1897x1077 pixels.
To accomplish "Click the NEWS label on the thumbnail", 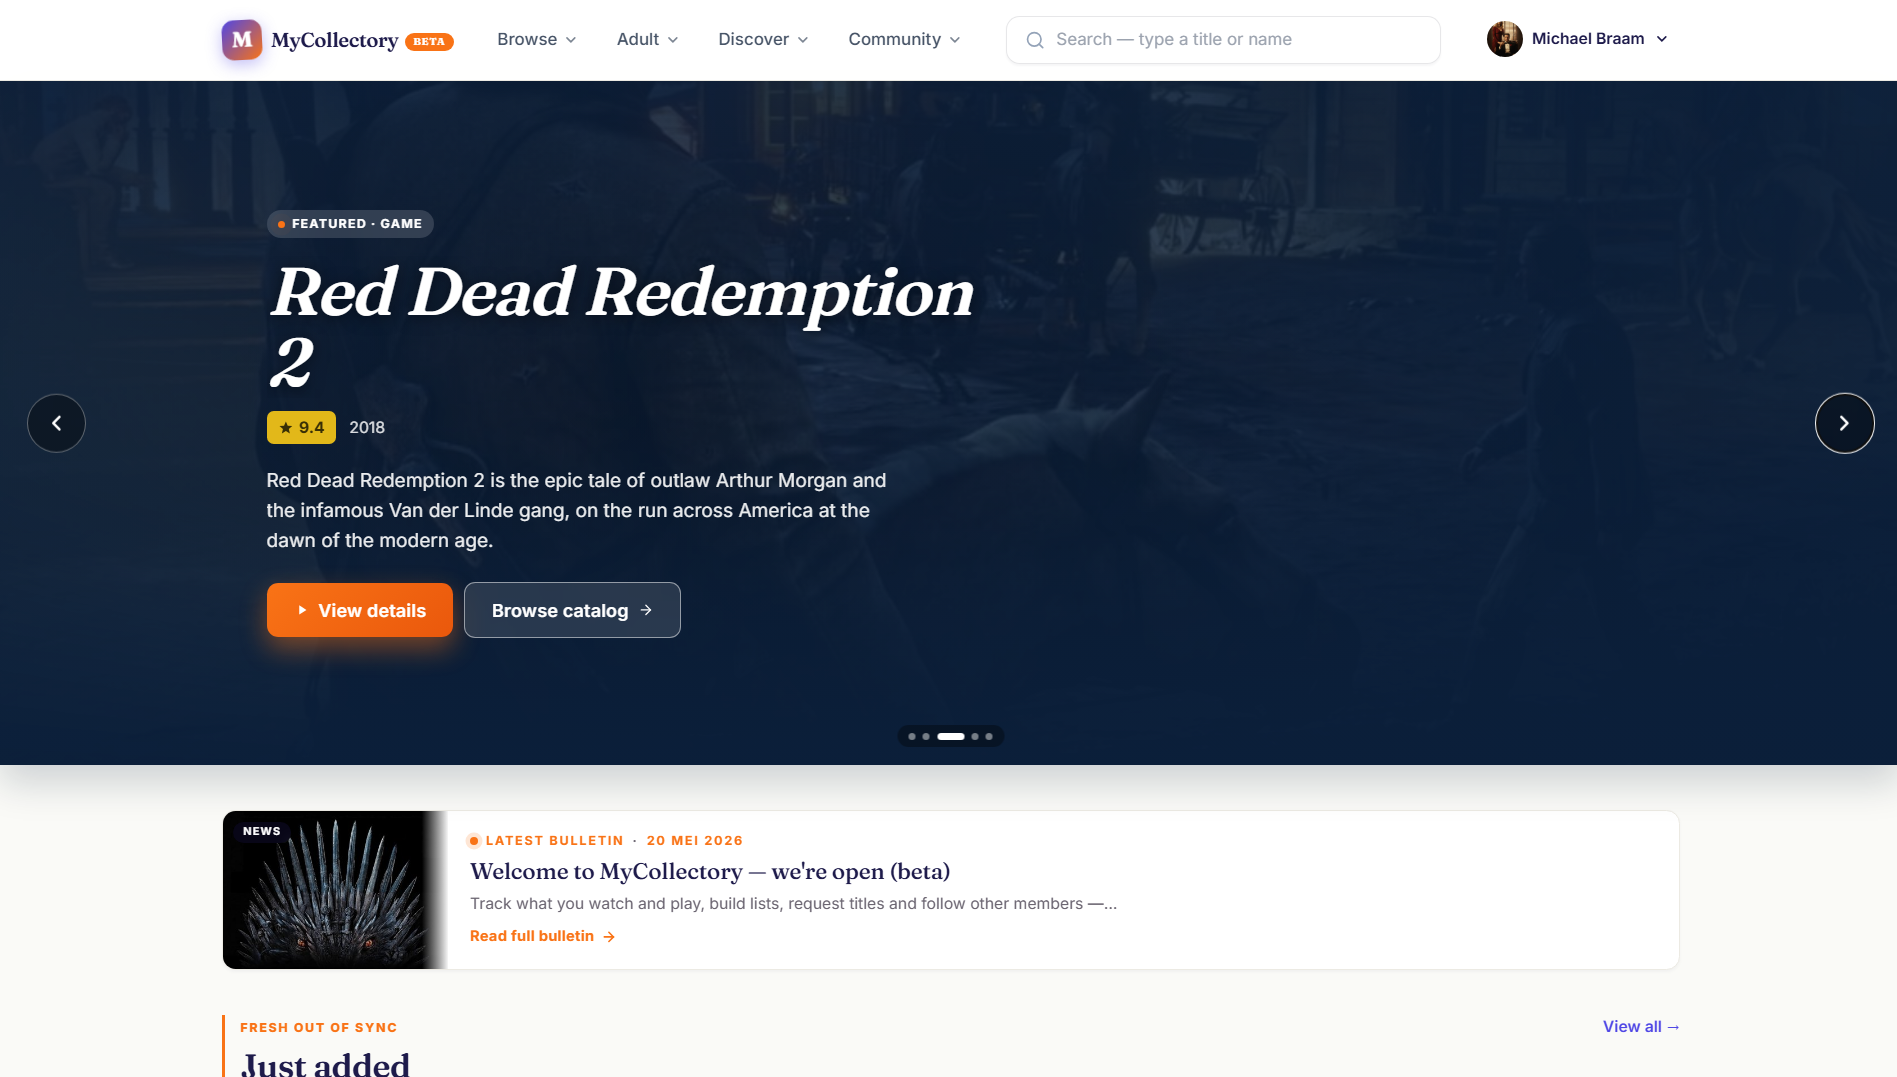I will (262, 831).
